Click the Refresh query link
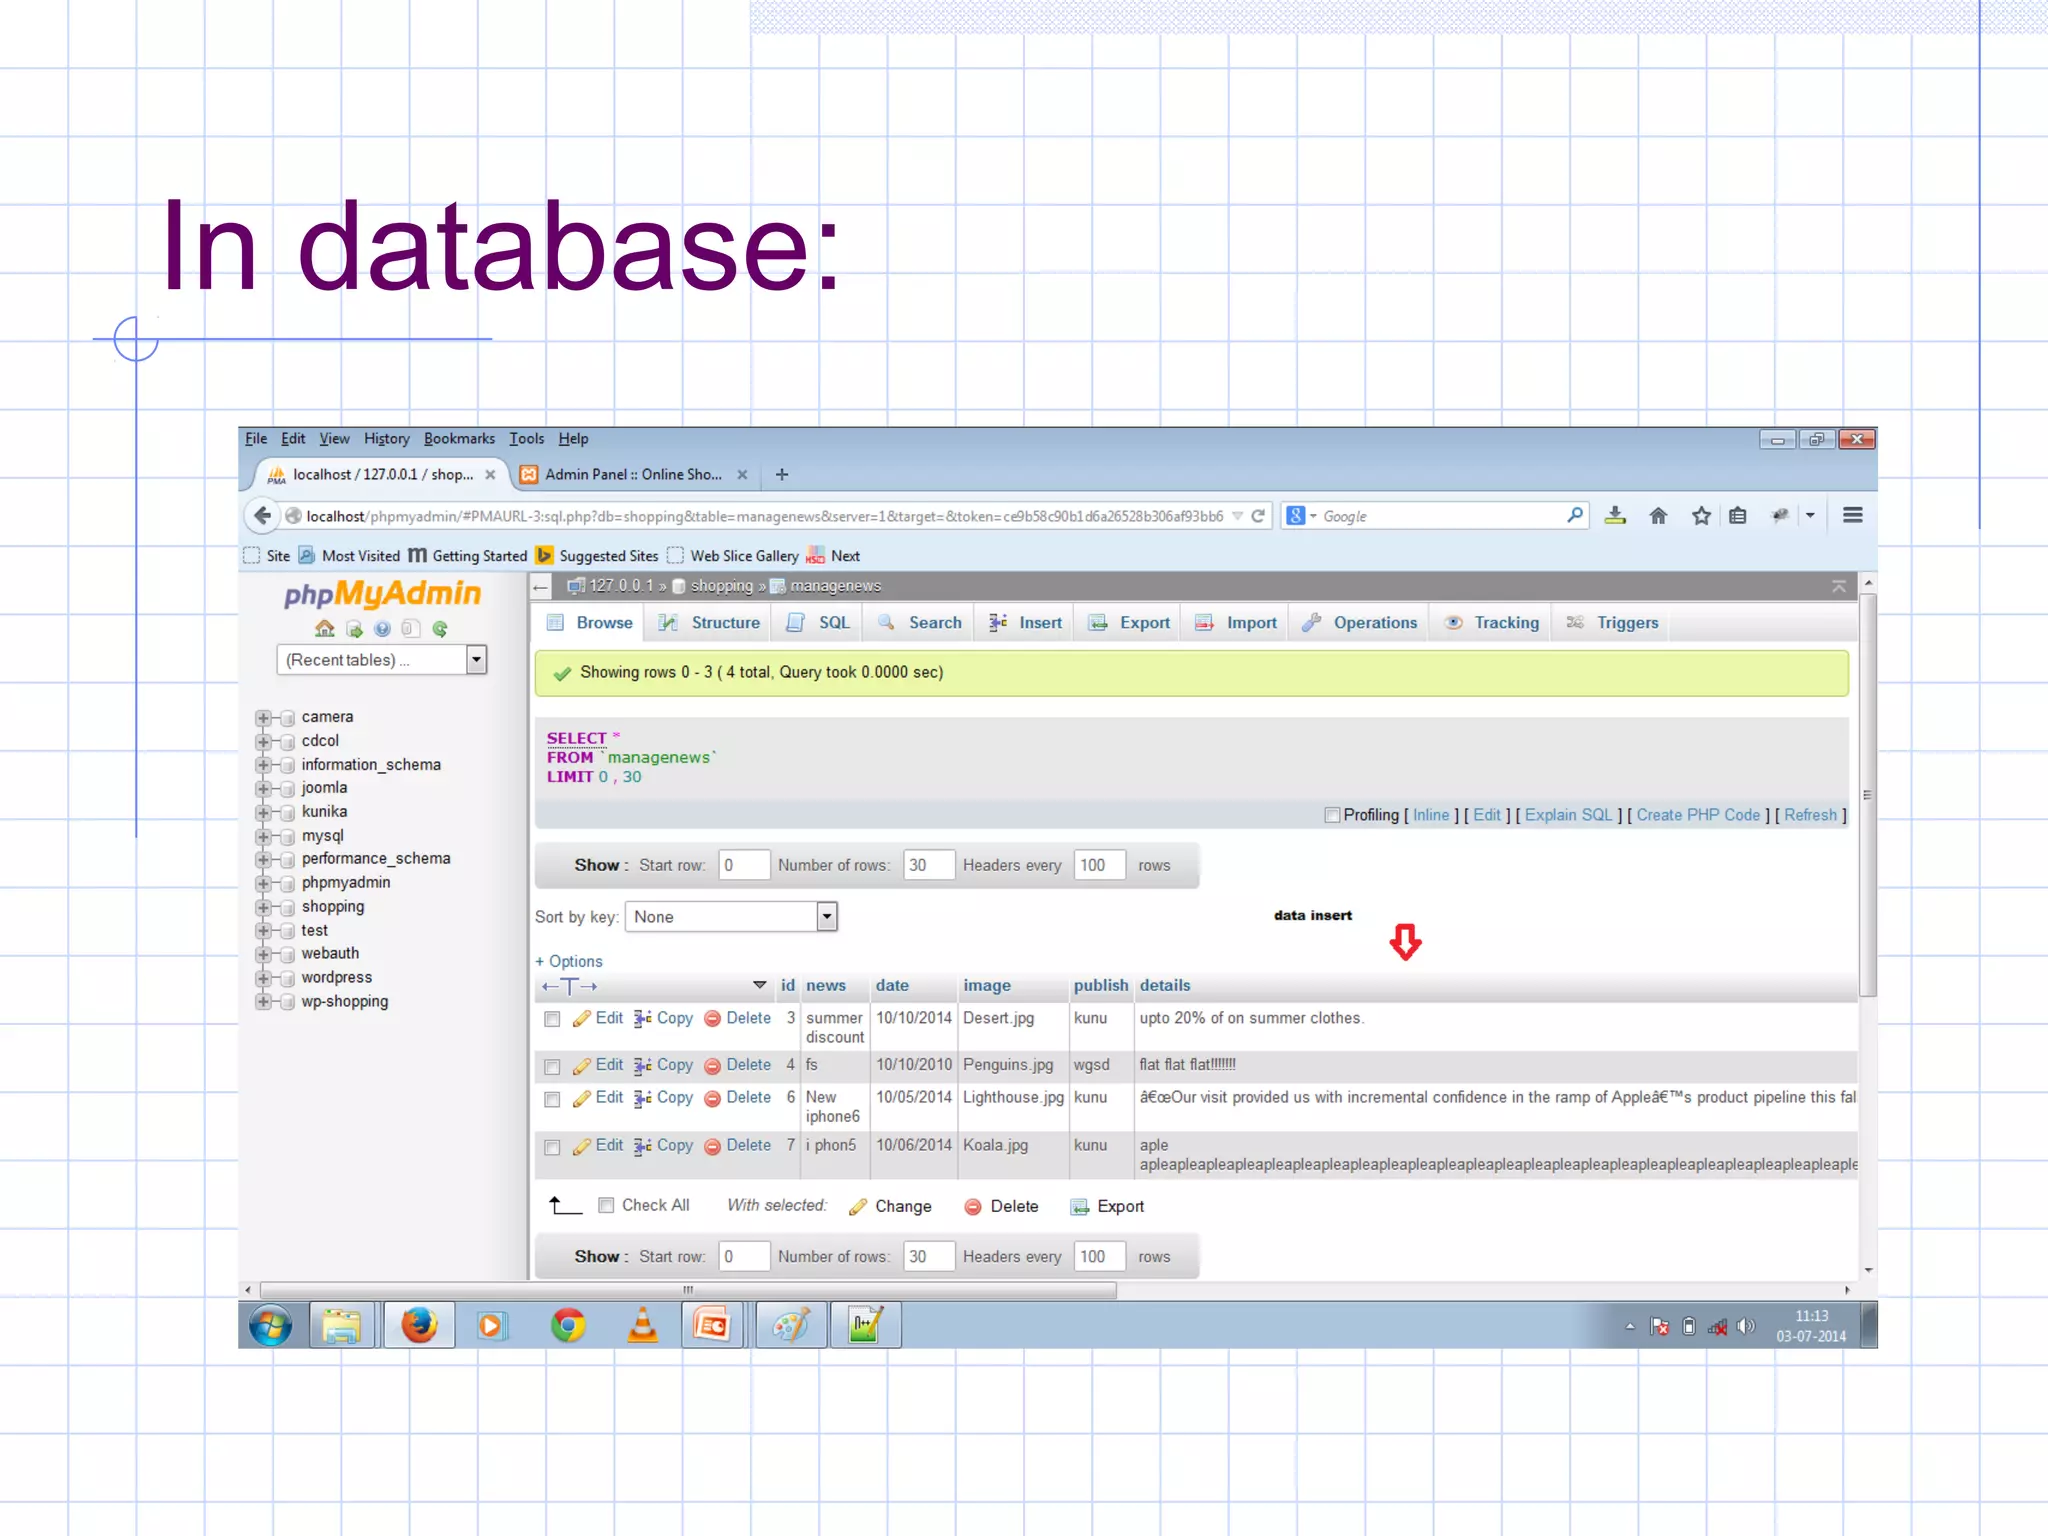Viewport: 2048px width, 1536px height. [x=1810, y=815]
